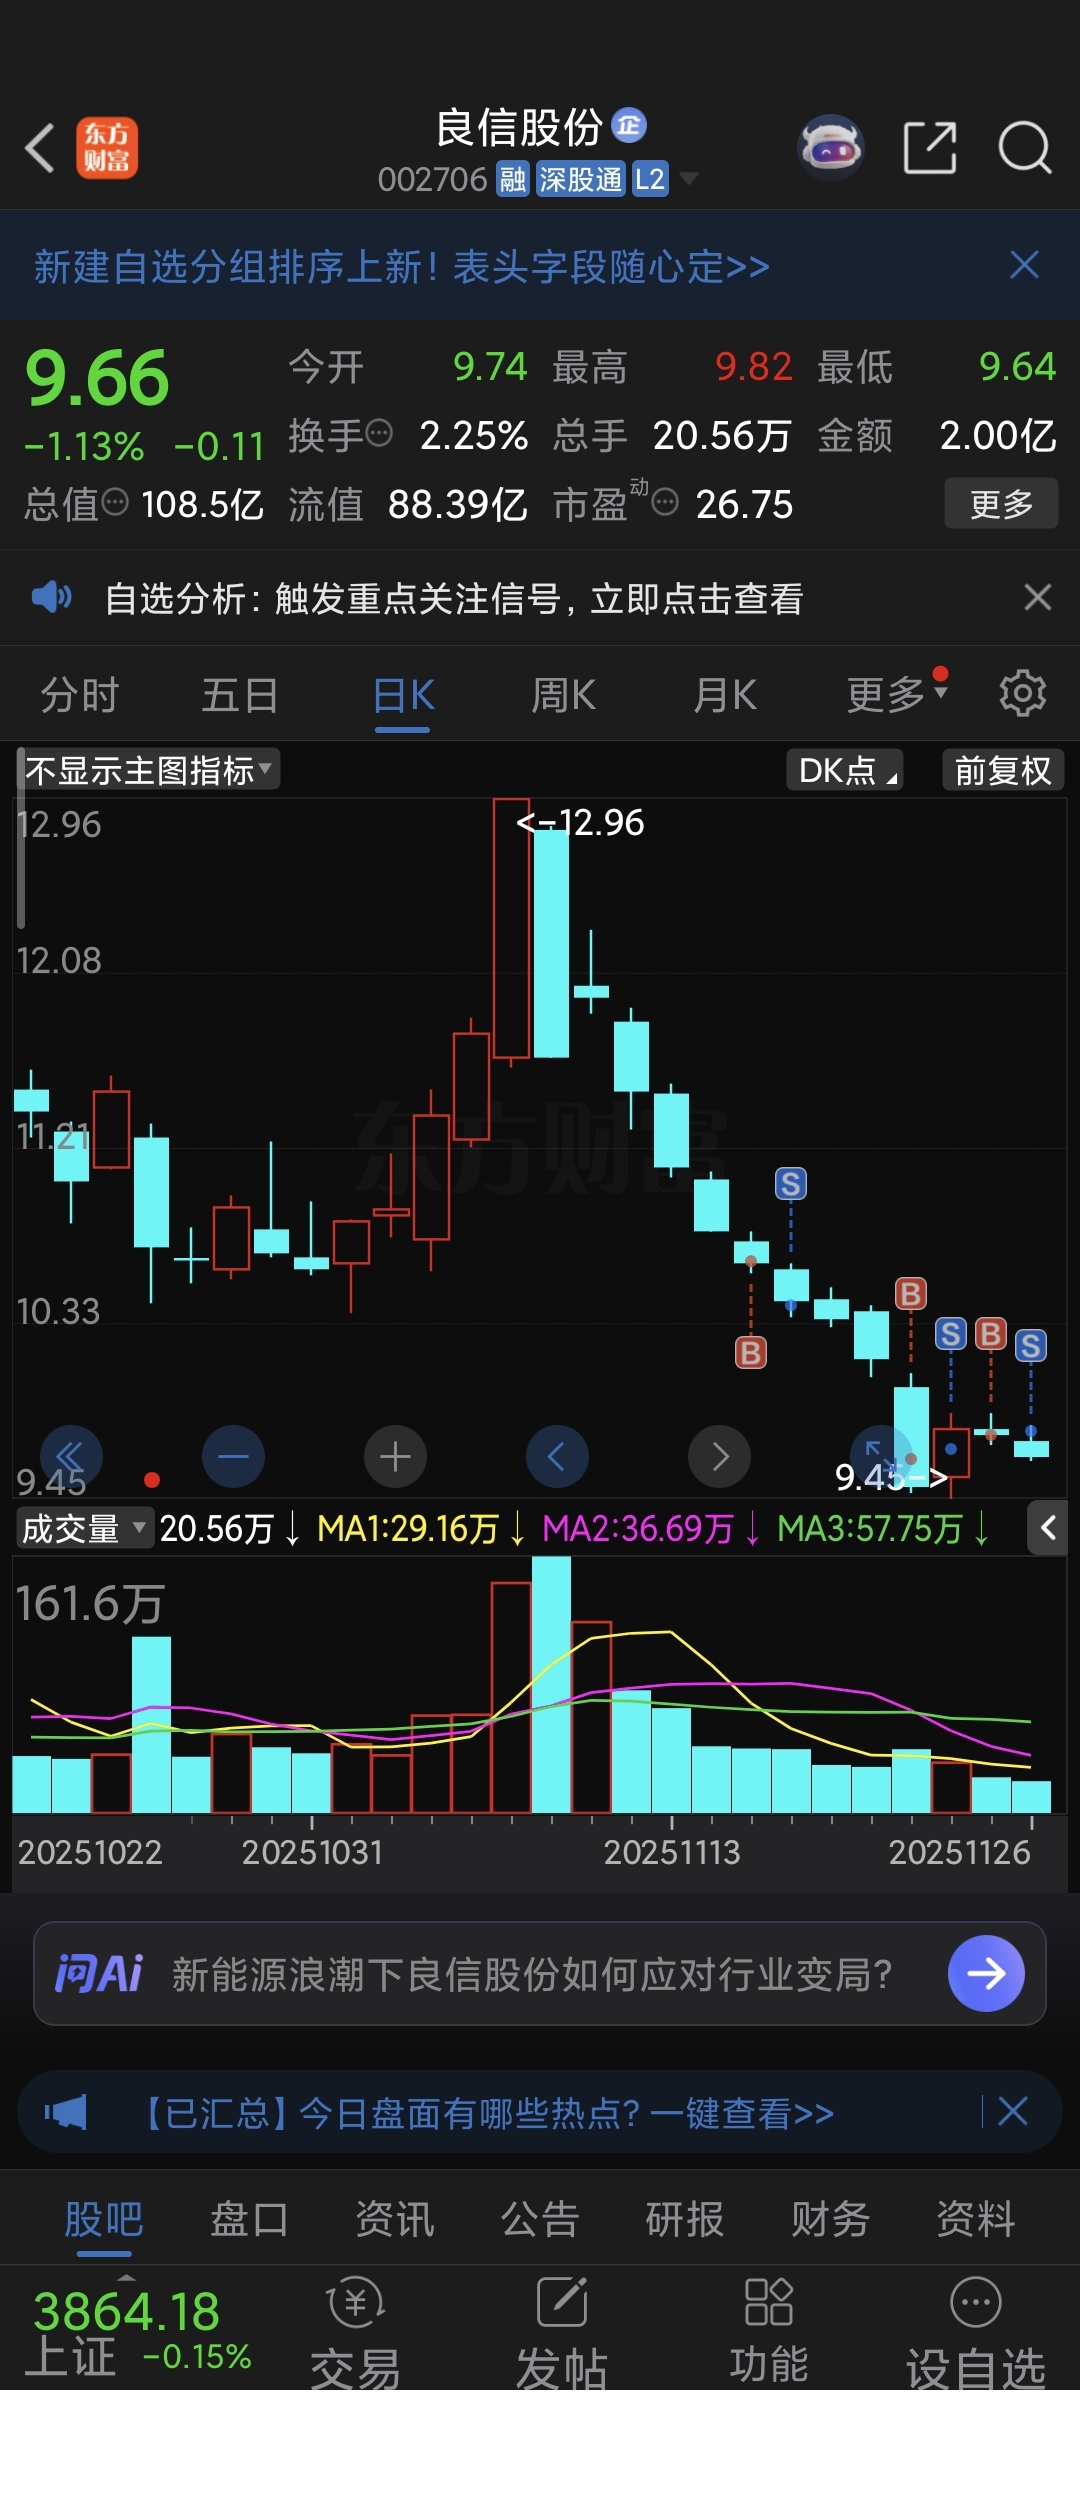Screen dimensions: 1080x2520
Task: Switch to 分时 chart tab
Action: point(79,695)
